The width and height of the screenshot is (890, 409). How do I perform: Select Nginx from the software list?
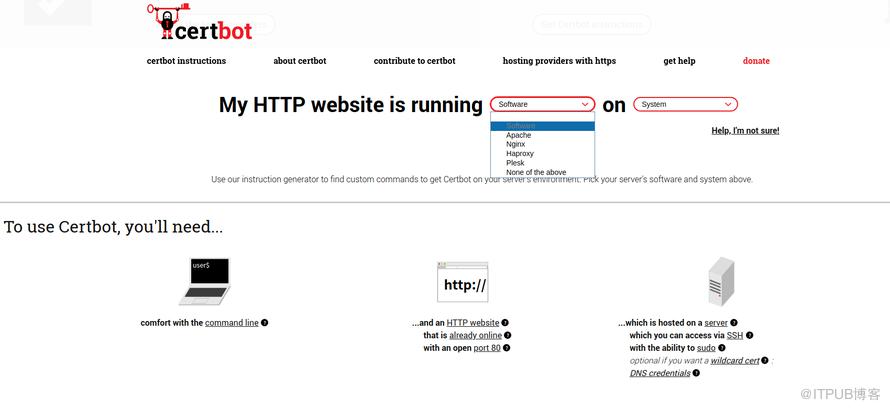543,144
